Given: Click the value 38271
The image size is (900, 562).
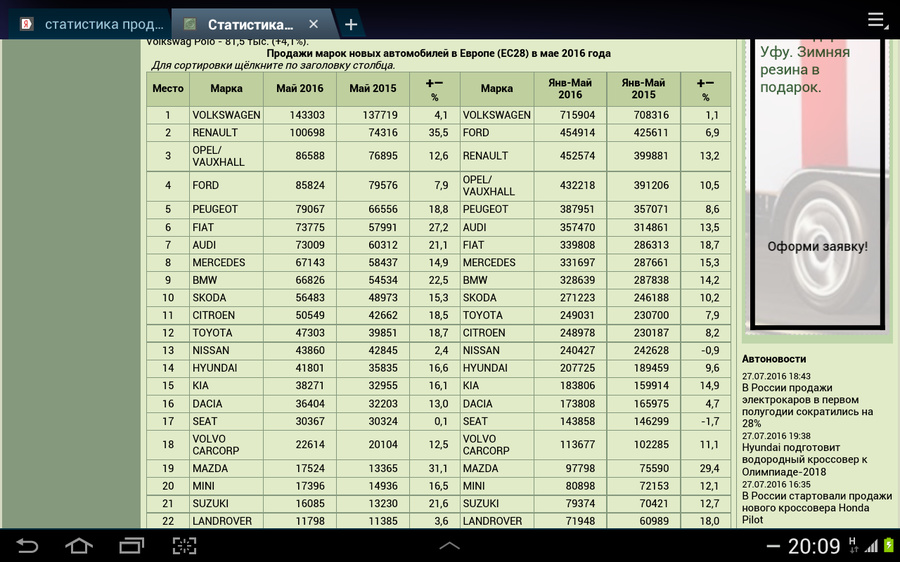Looking at the screenshot, I should tap(310, 386).
